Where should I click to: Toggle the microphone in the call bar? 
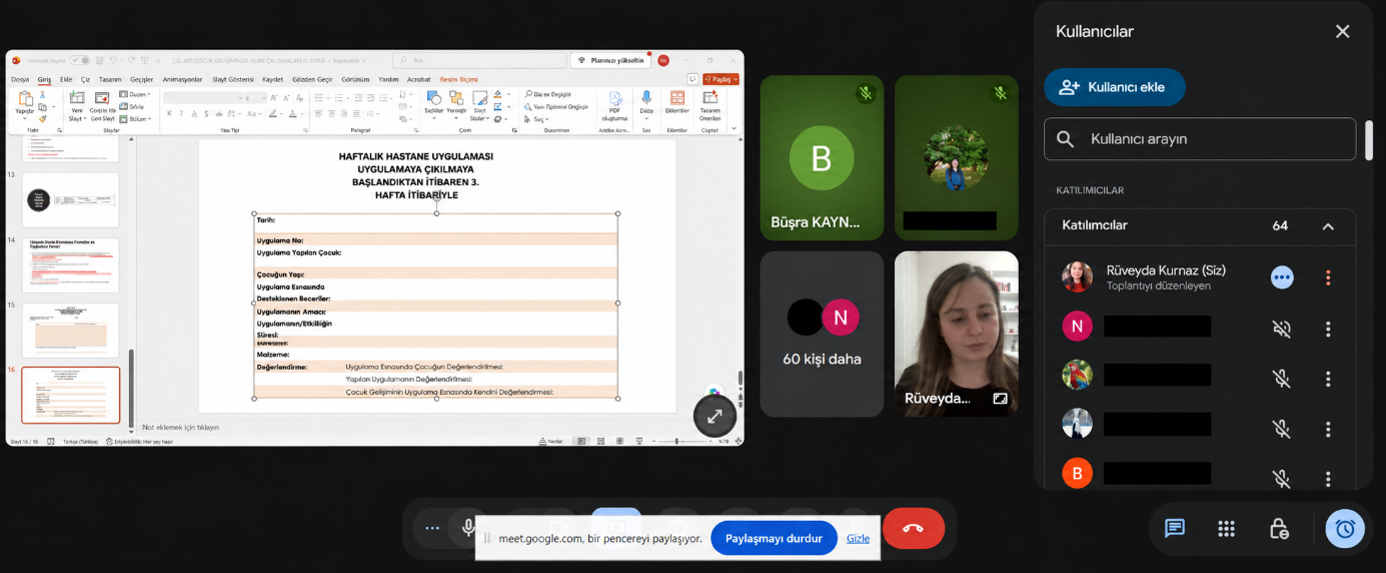[x=468, y=528]
